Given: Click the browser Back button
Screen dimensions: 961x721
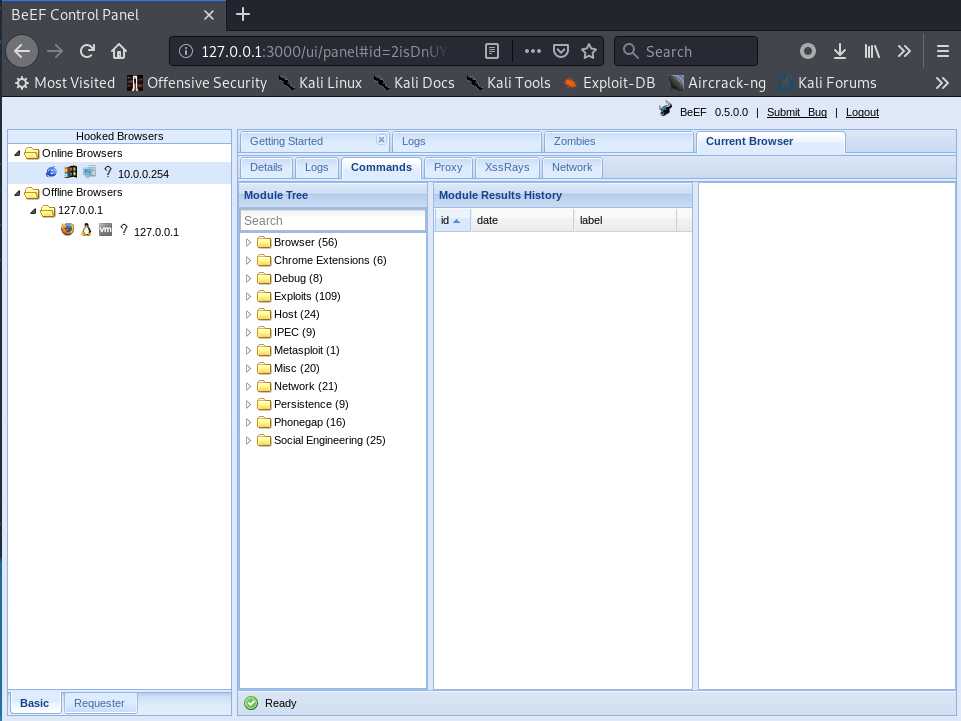Looking at the screenshot, I should 22,52.
